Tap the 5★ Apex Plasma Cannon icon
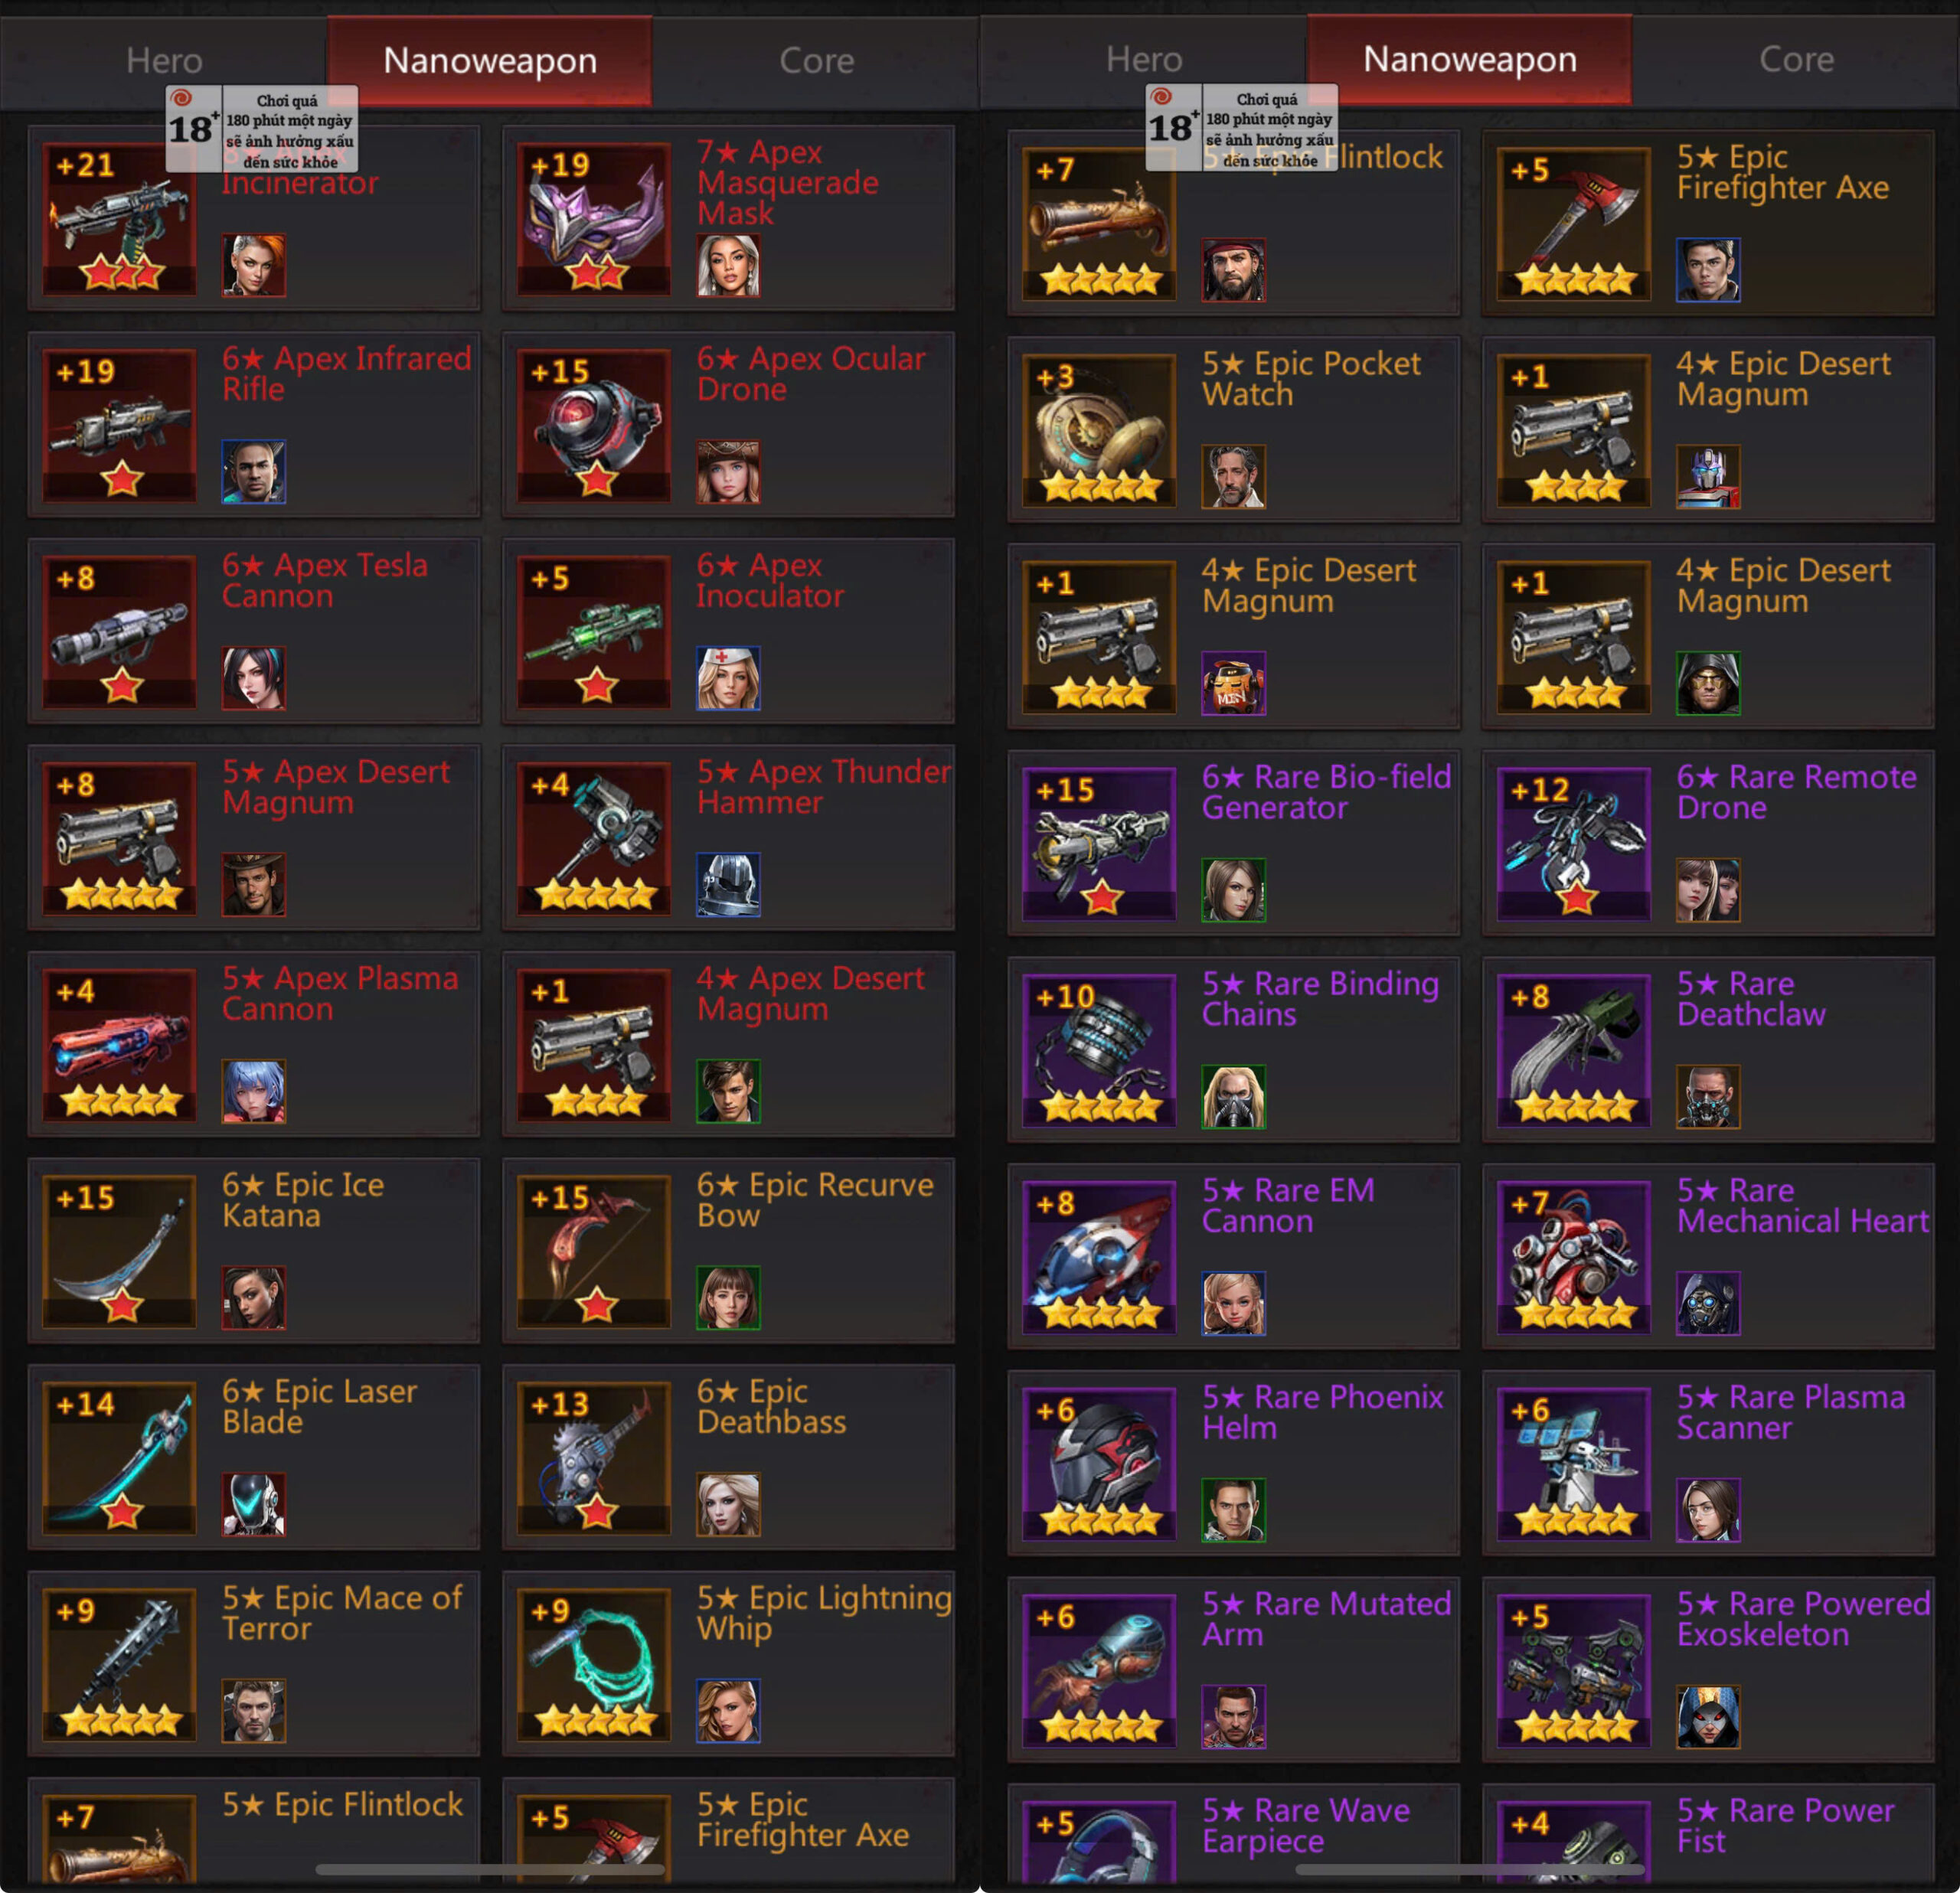 point(120,1045)
